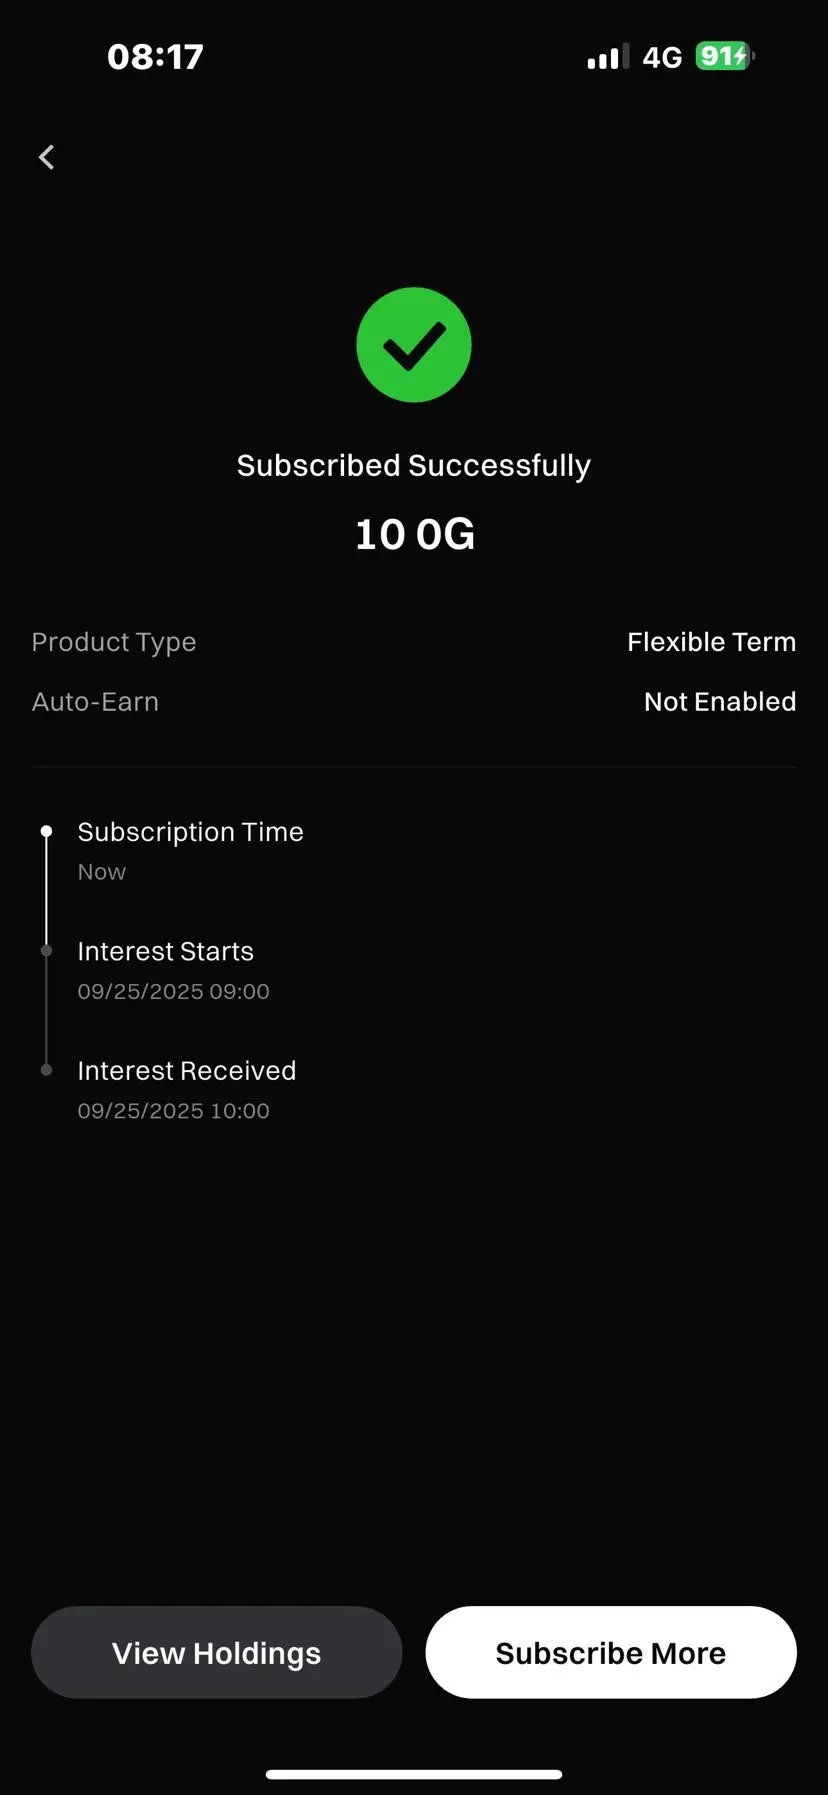
Task: Tap the Subscribe More button
Action: tap(611, 1652)
